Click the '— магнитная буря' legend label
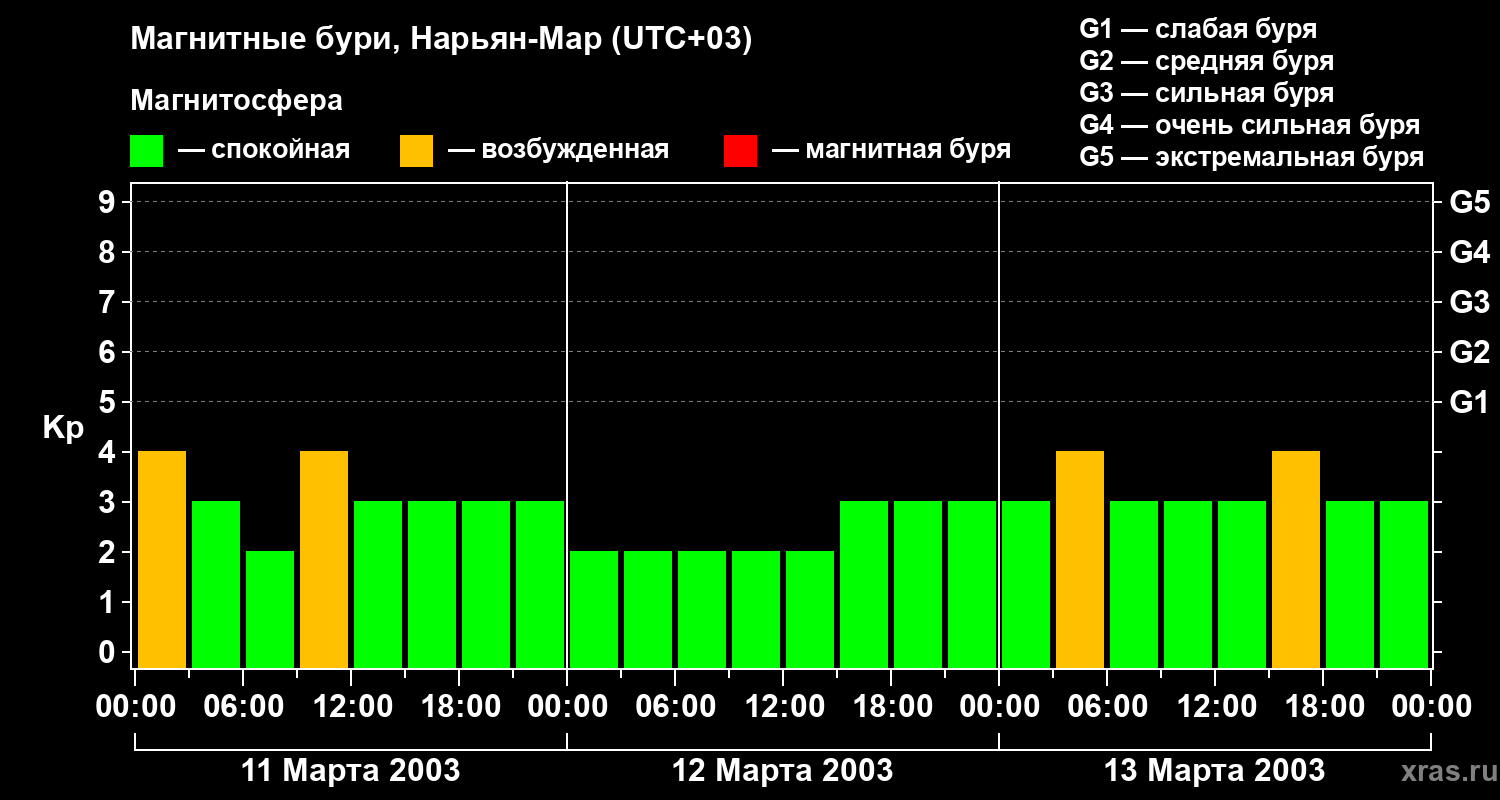1500x800 pixels. click(x=892, y=151)
